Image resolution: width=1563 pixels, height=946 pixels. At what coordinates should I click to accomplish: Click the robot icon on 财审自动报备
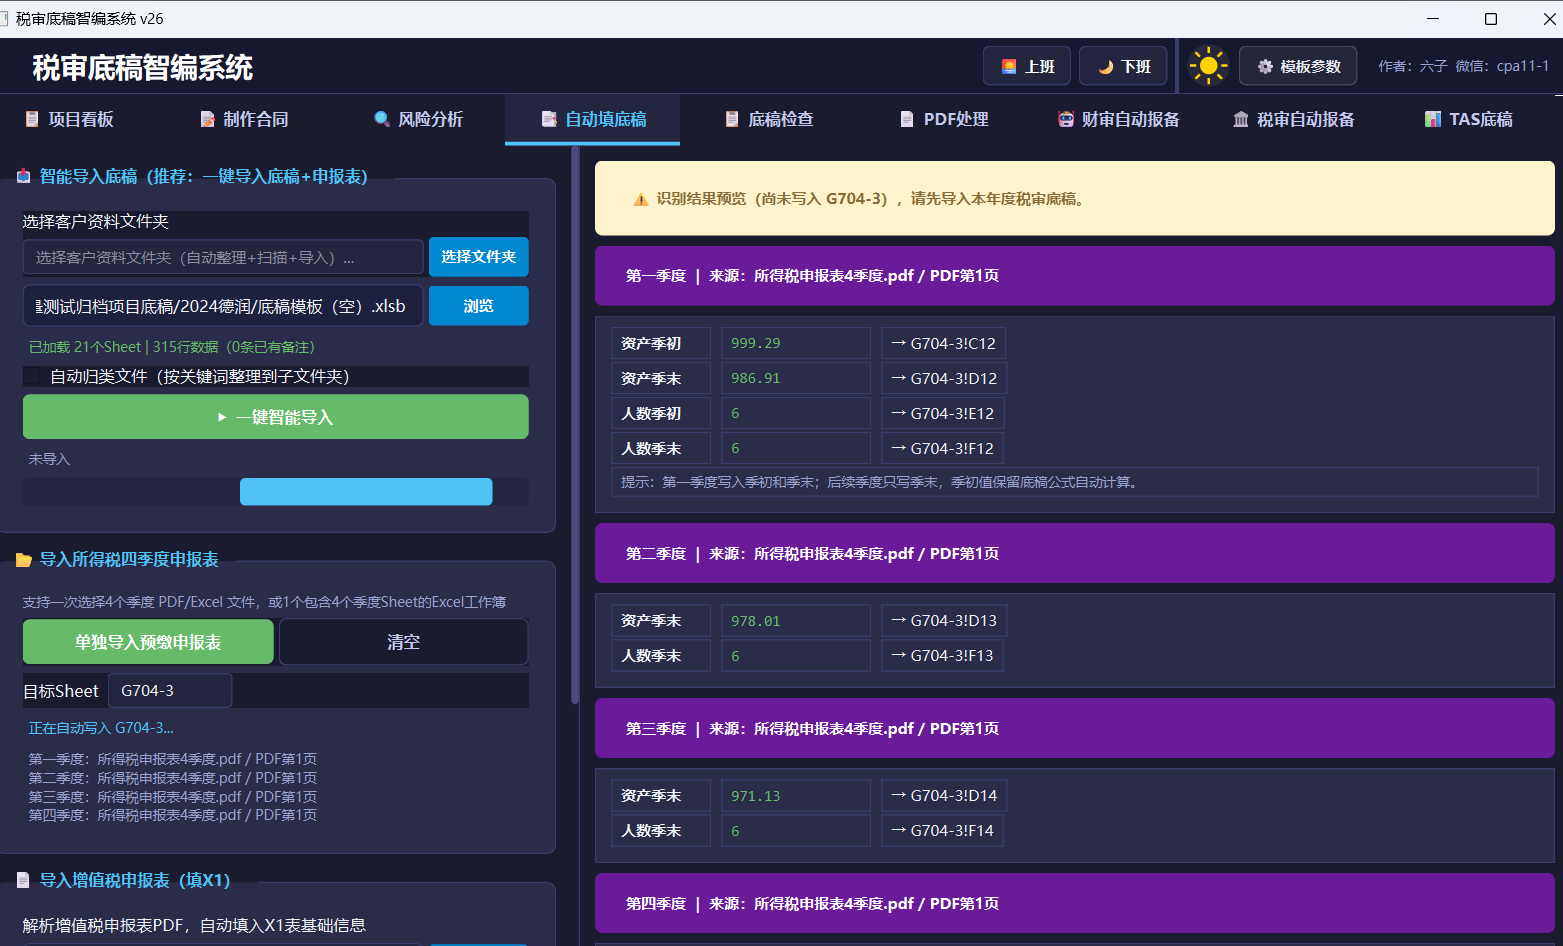click(1066, 119)
